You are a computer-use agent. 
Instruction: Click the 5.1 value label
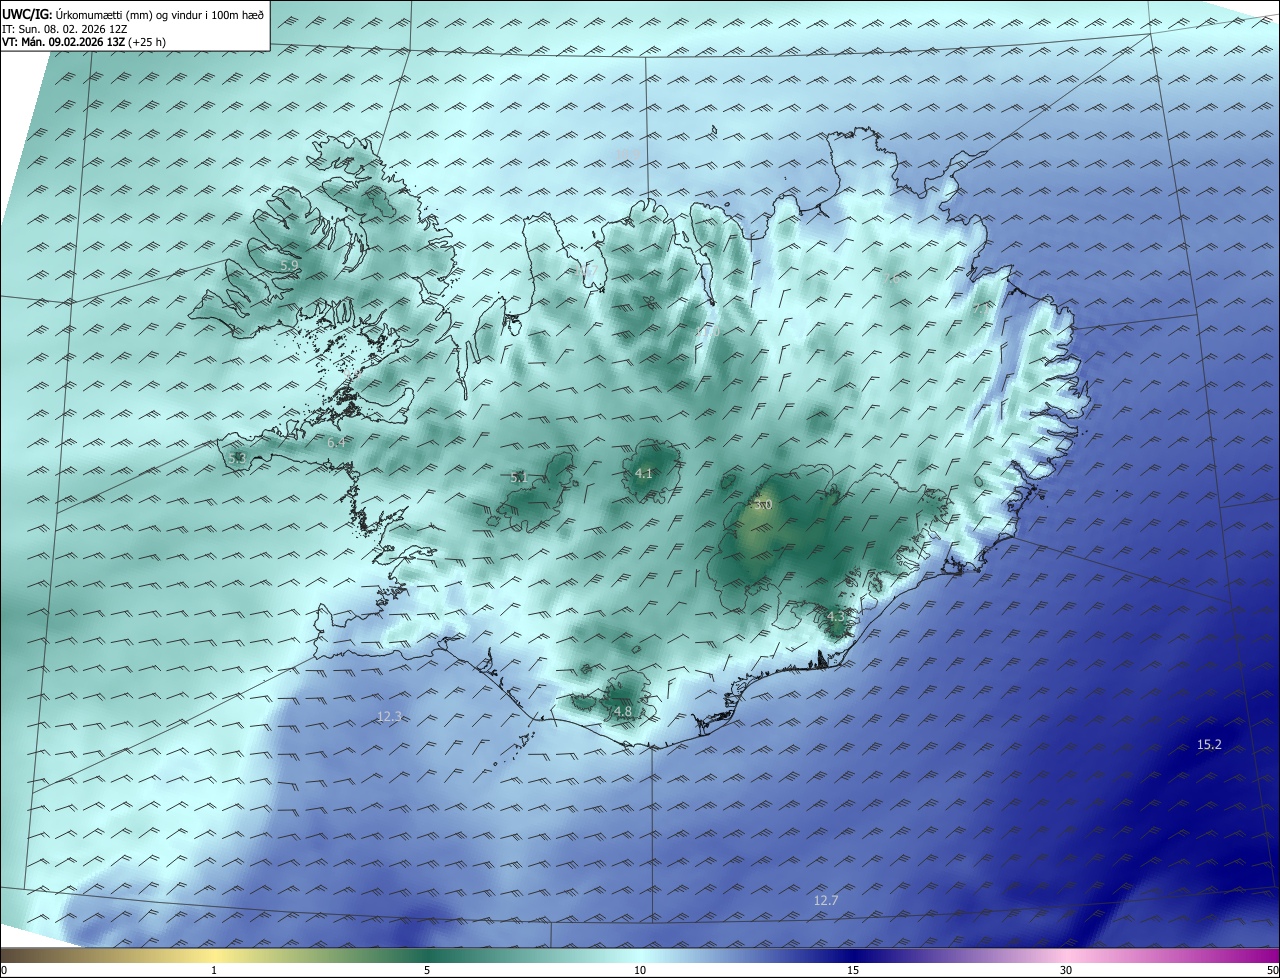click(519, 478)
